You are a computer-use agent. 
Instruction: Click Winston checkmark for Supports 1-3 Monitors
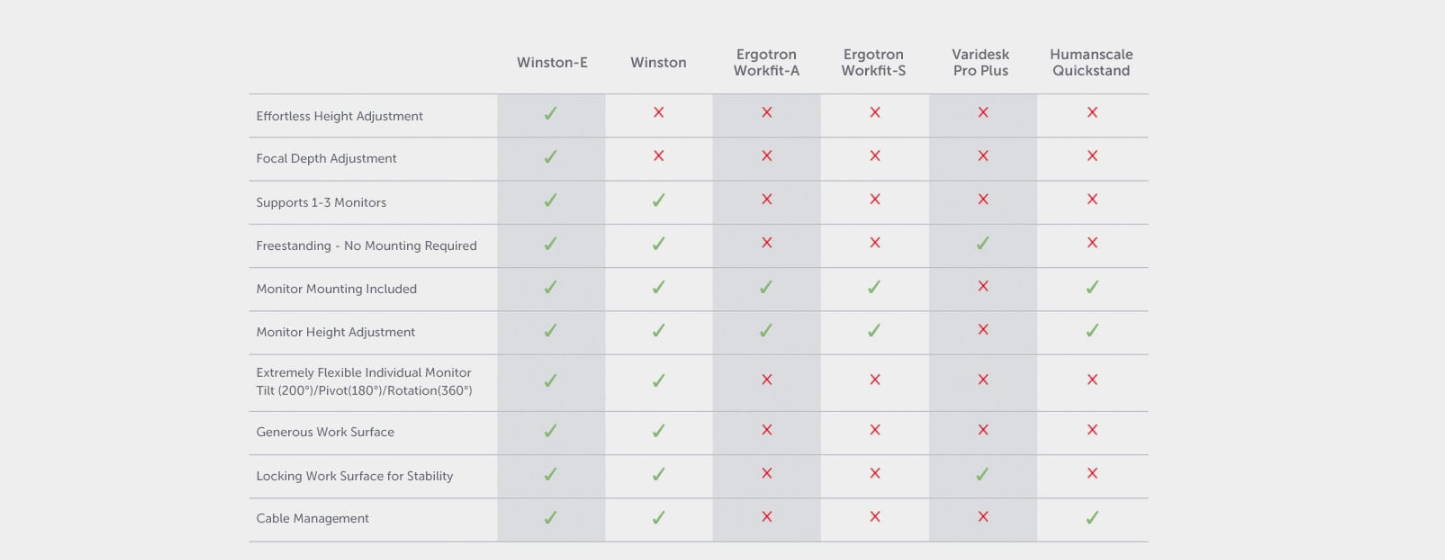click(658, 200)
